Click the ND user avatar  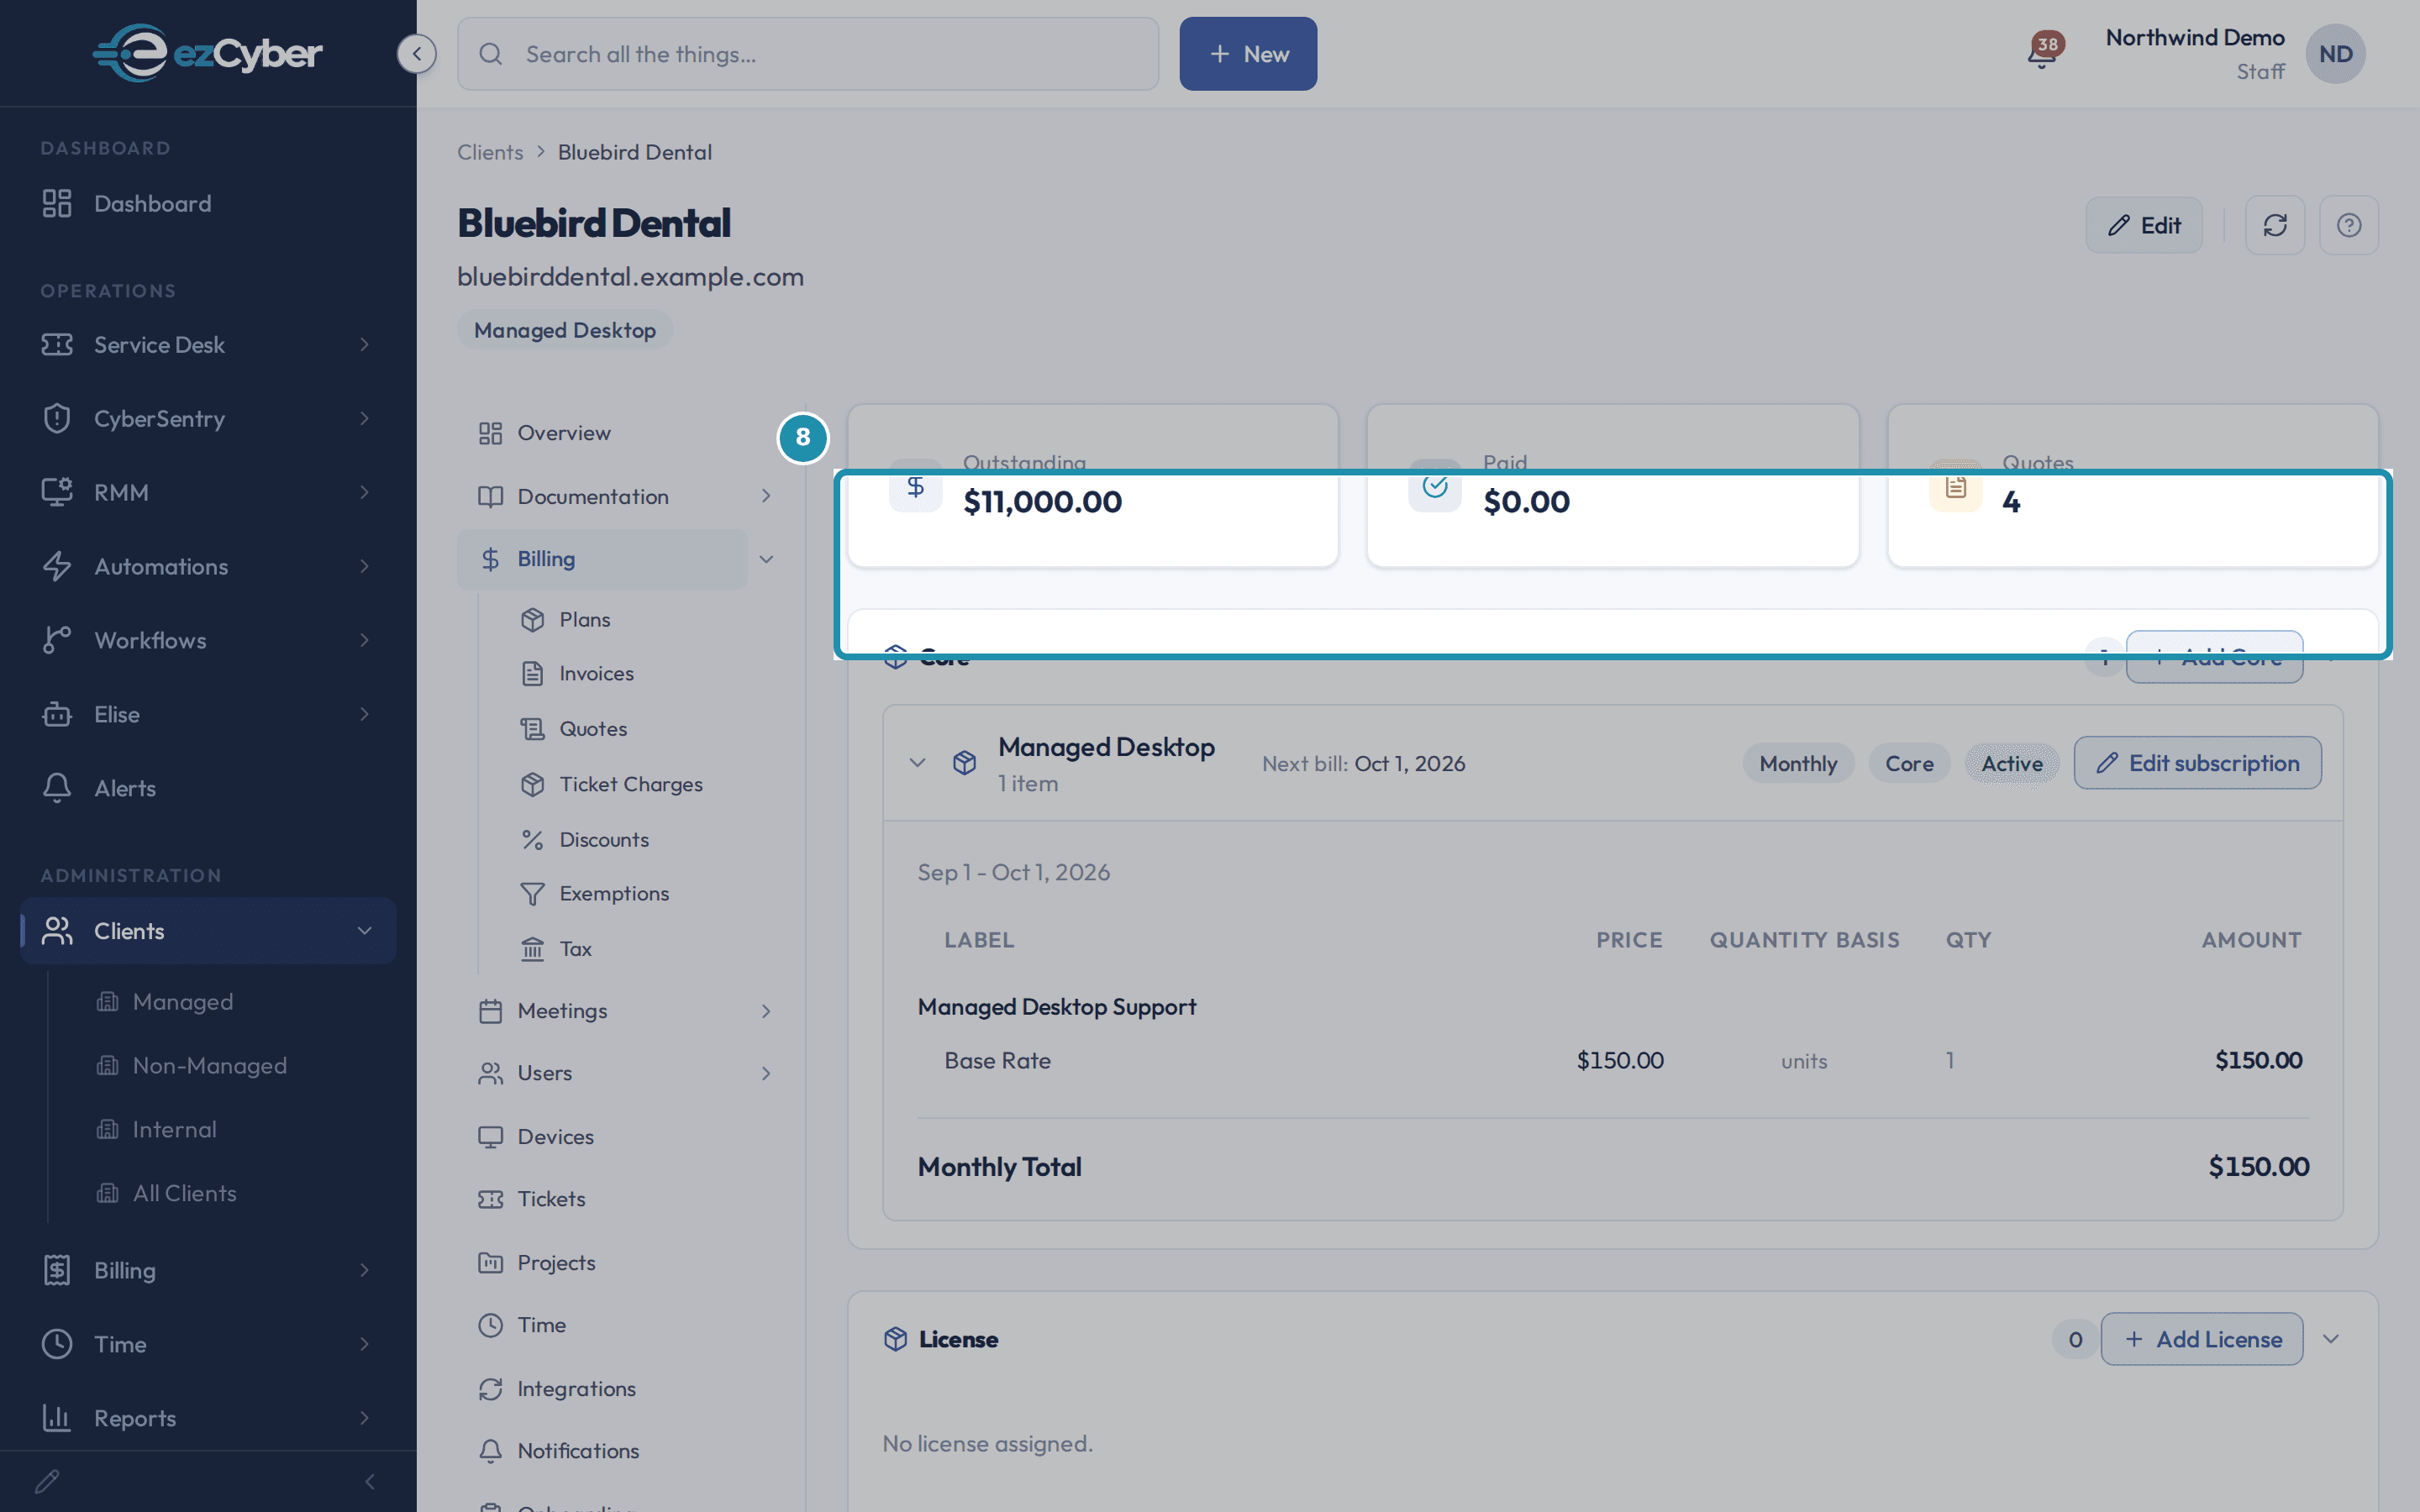[2335, 54]
